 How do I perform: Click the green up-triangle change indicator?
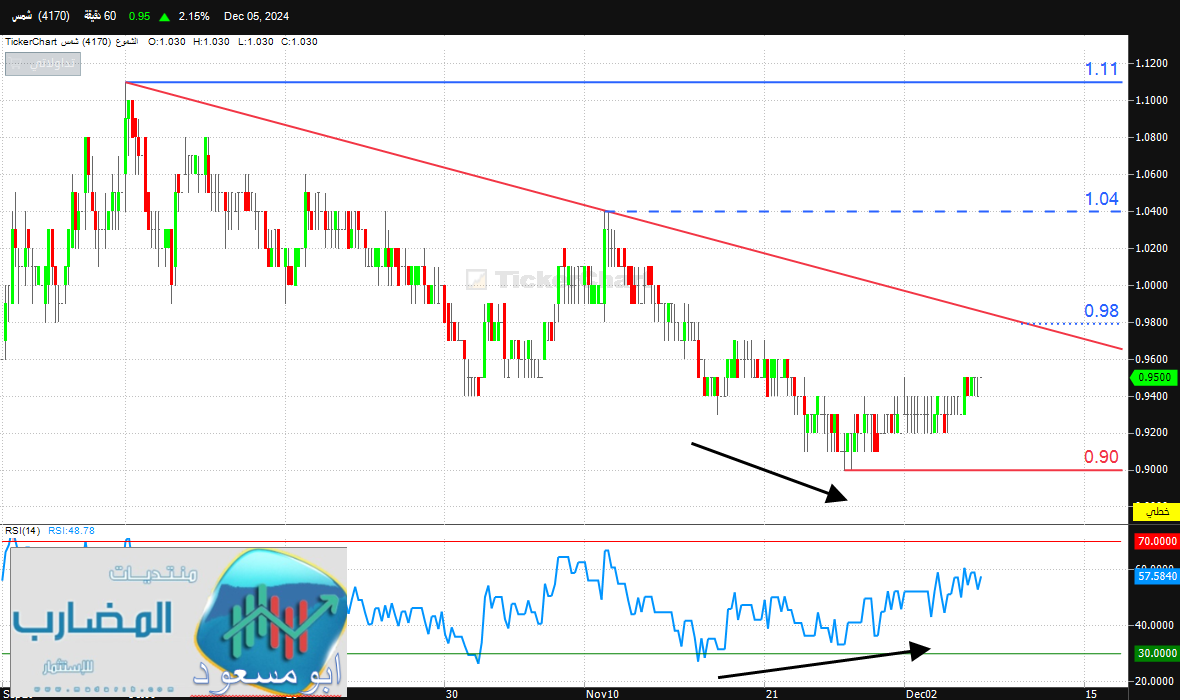(x=165, y=17)
